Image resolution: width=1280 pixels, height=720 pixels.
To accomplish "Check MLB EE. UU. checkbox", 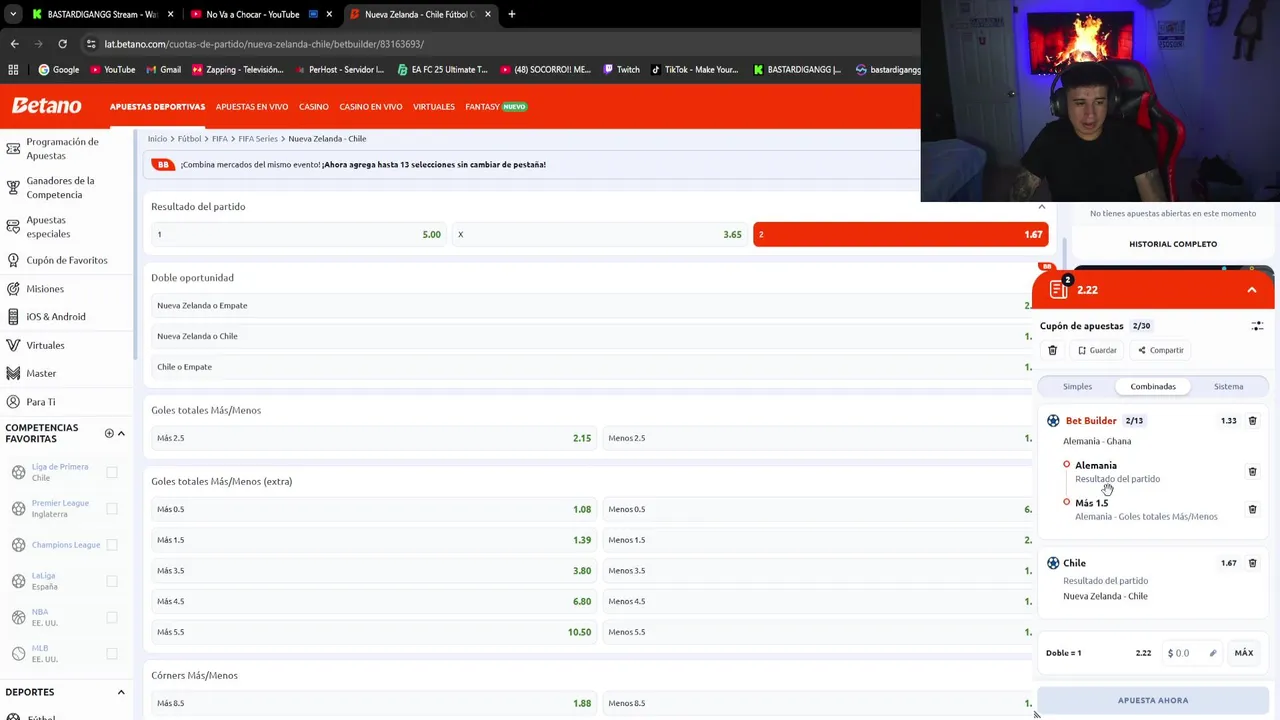I will (112, 653).
